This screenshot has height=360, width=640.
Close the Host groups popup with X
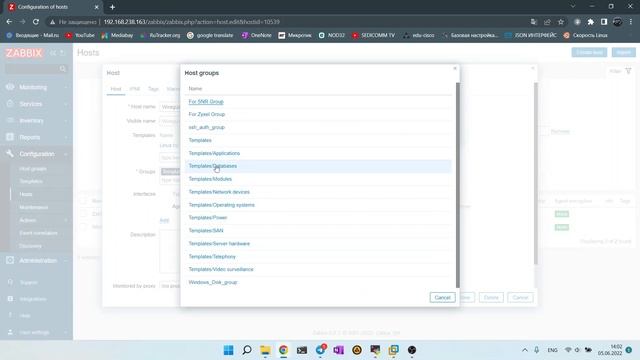tap(455, 68)
